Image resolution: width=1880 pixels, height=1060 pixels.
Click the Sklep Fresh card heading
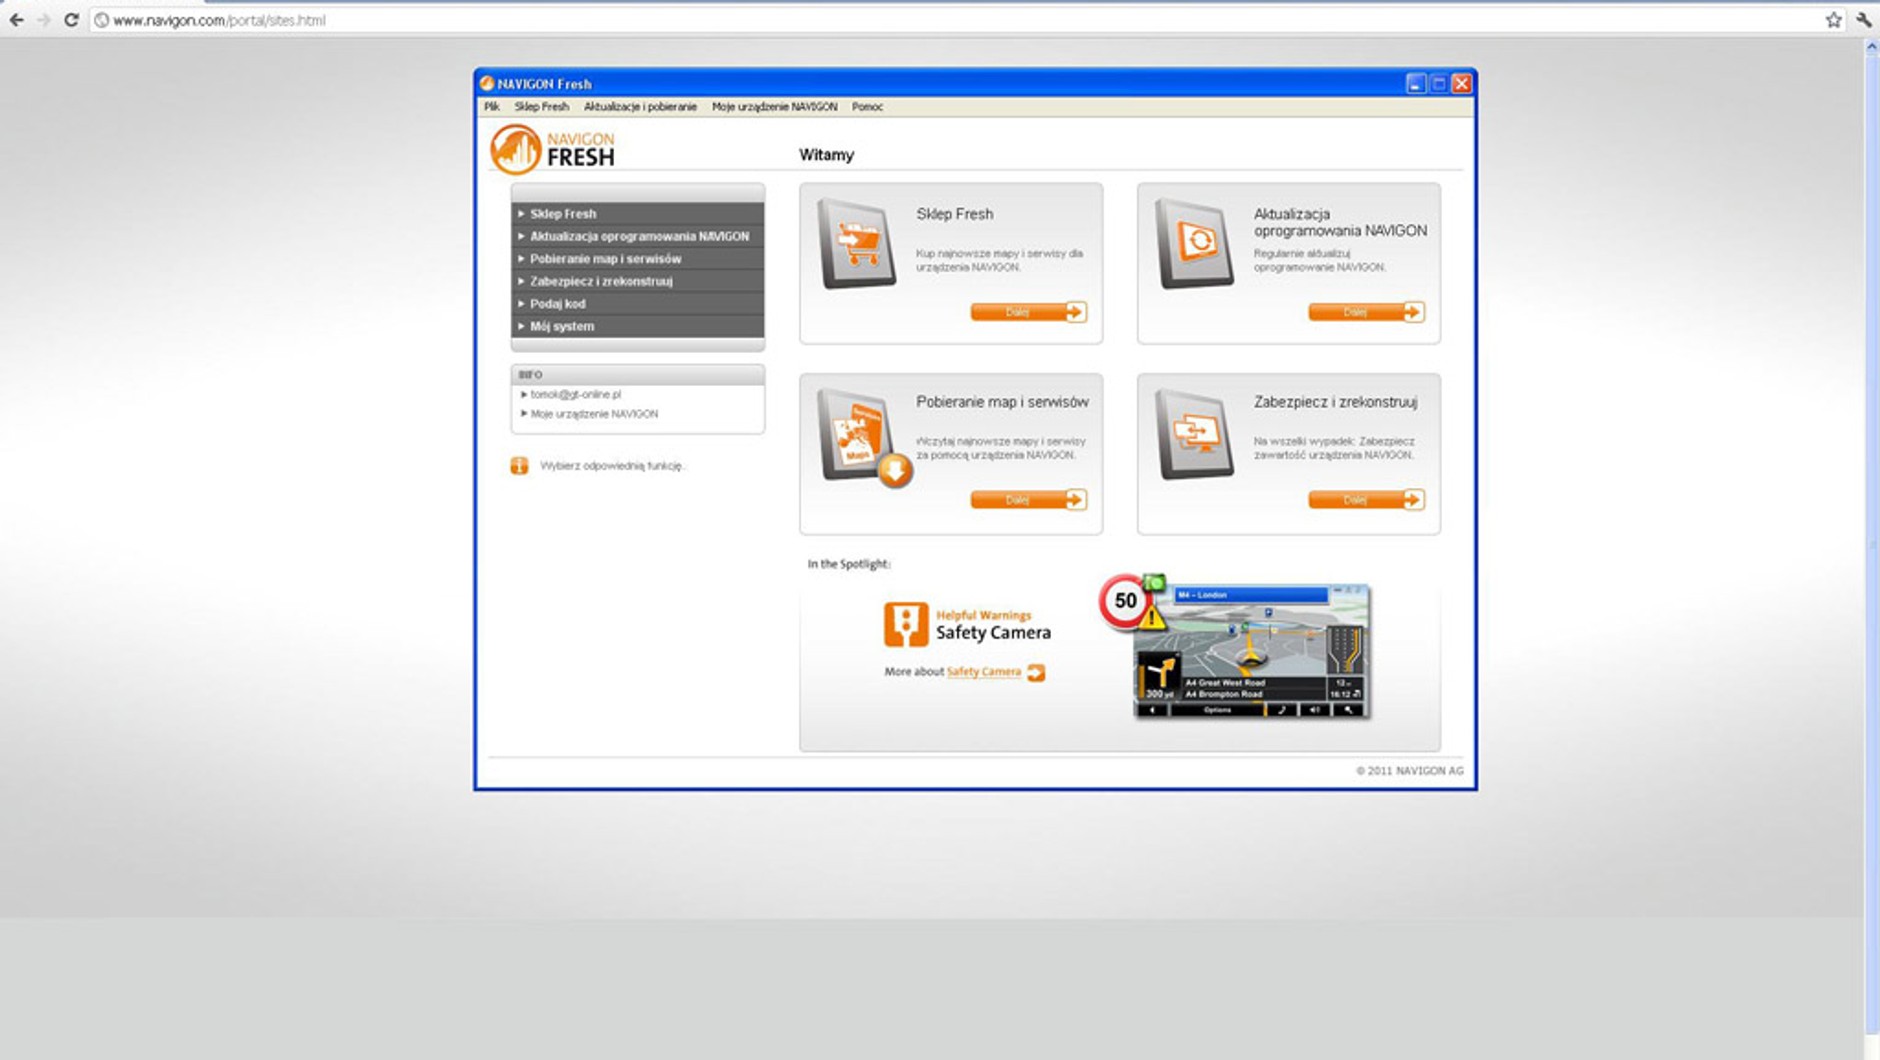tap(955, 214)
